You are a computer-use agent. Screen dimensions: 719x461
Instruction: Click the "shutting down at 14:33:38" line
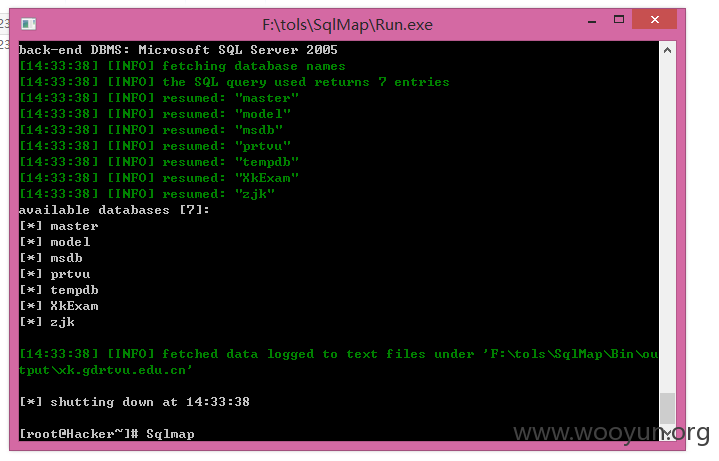coord(134,402)
